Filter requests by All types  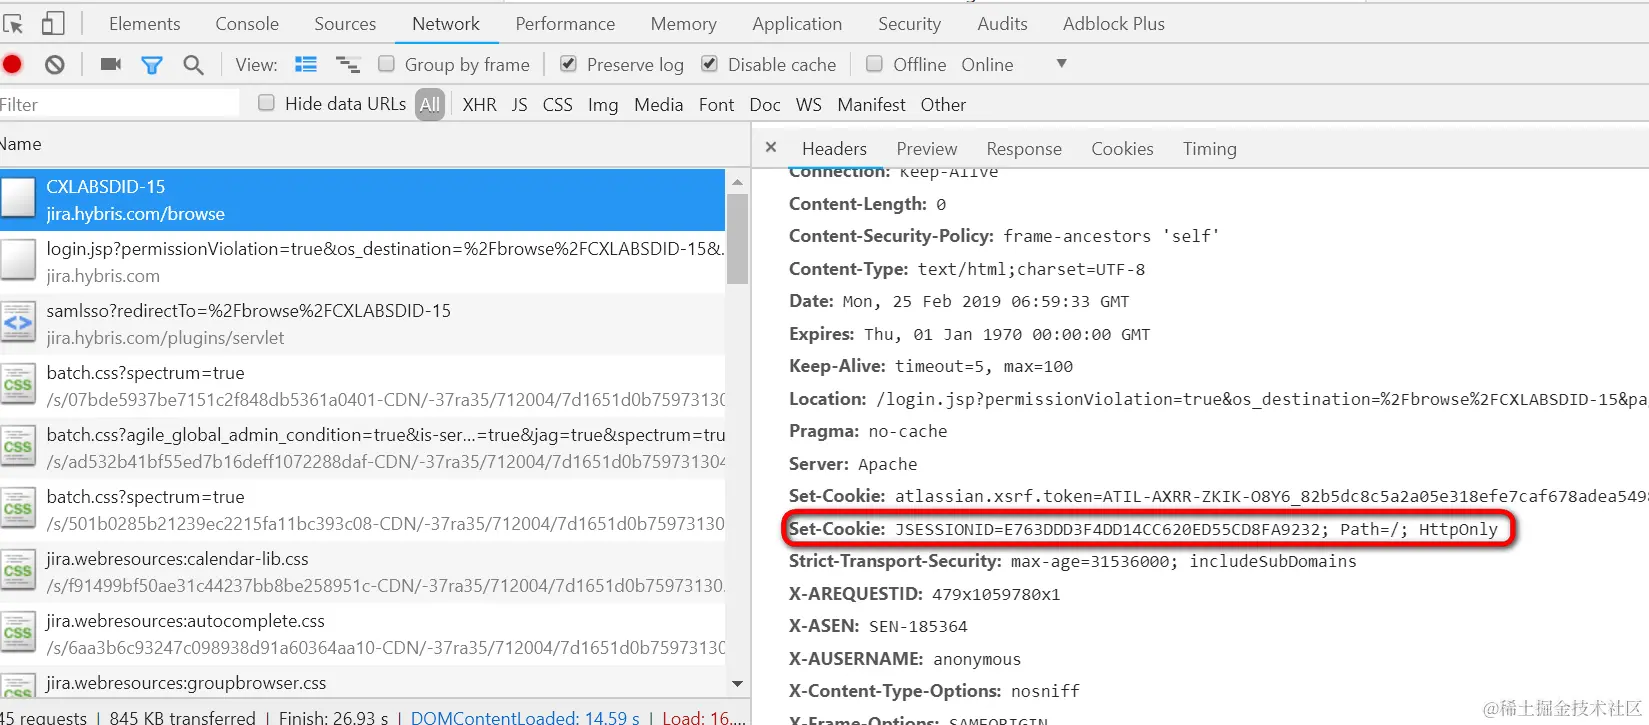(x=430, y=104)
